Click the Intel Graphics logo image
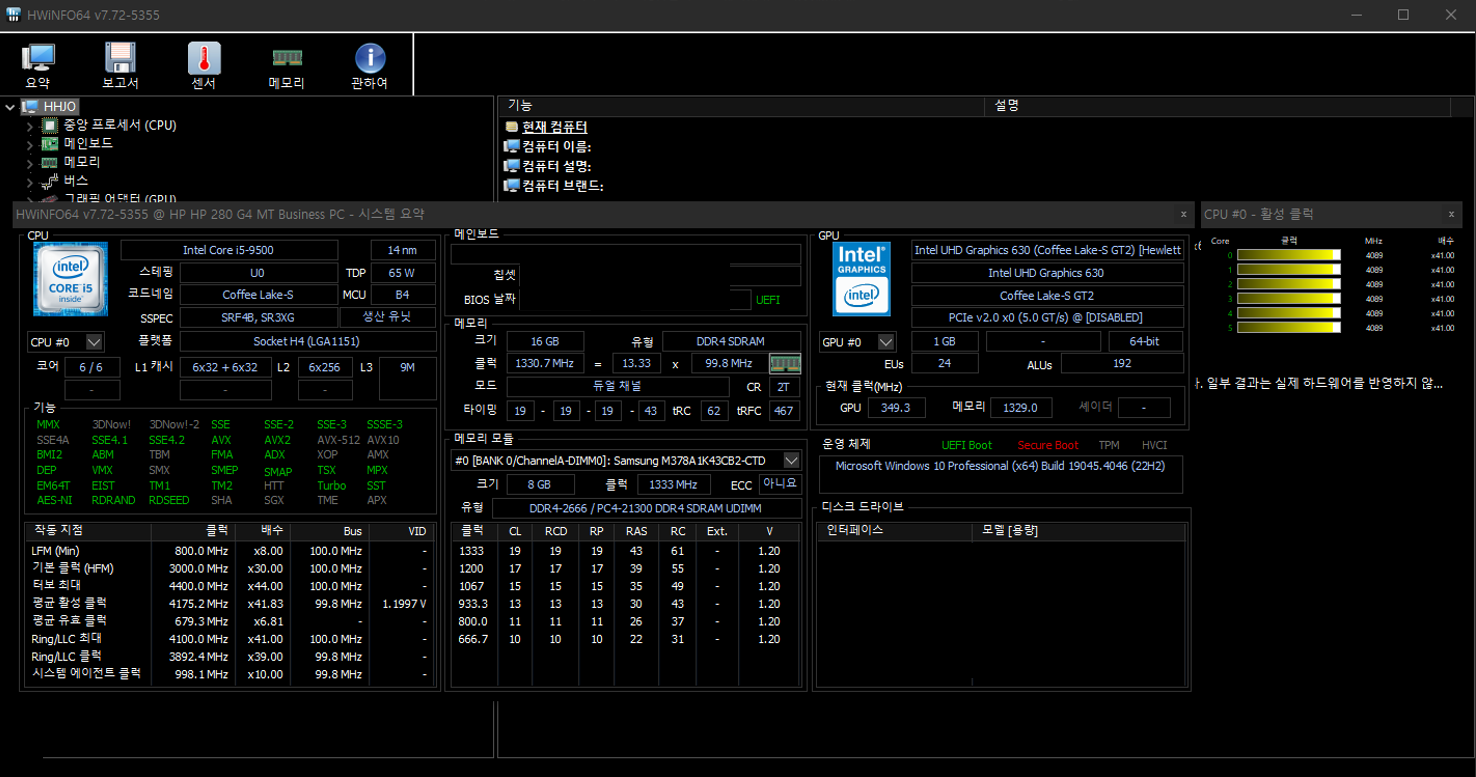Image resolution: width=1476 pixels, height=777 pixels. pos(862,278)
